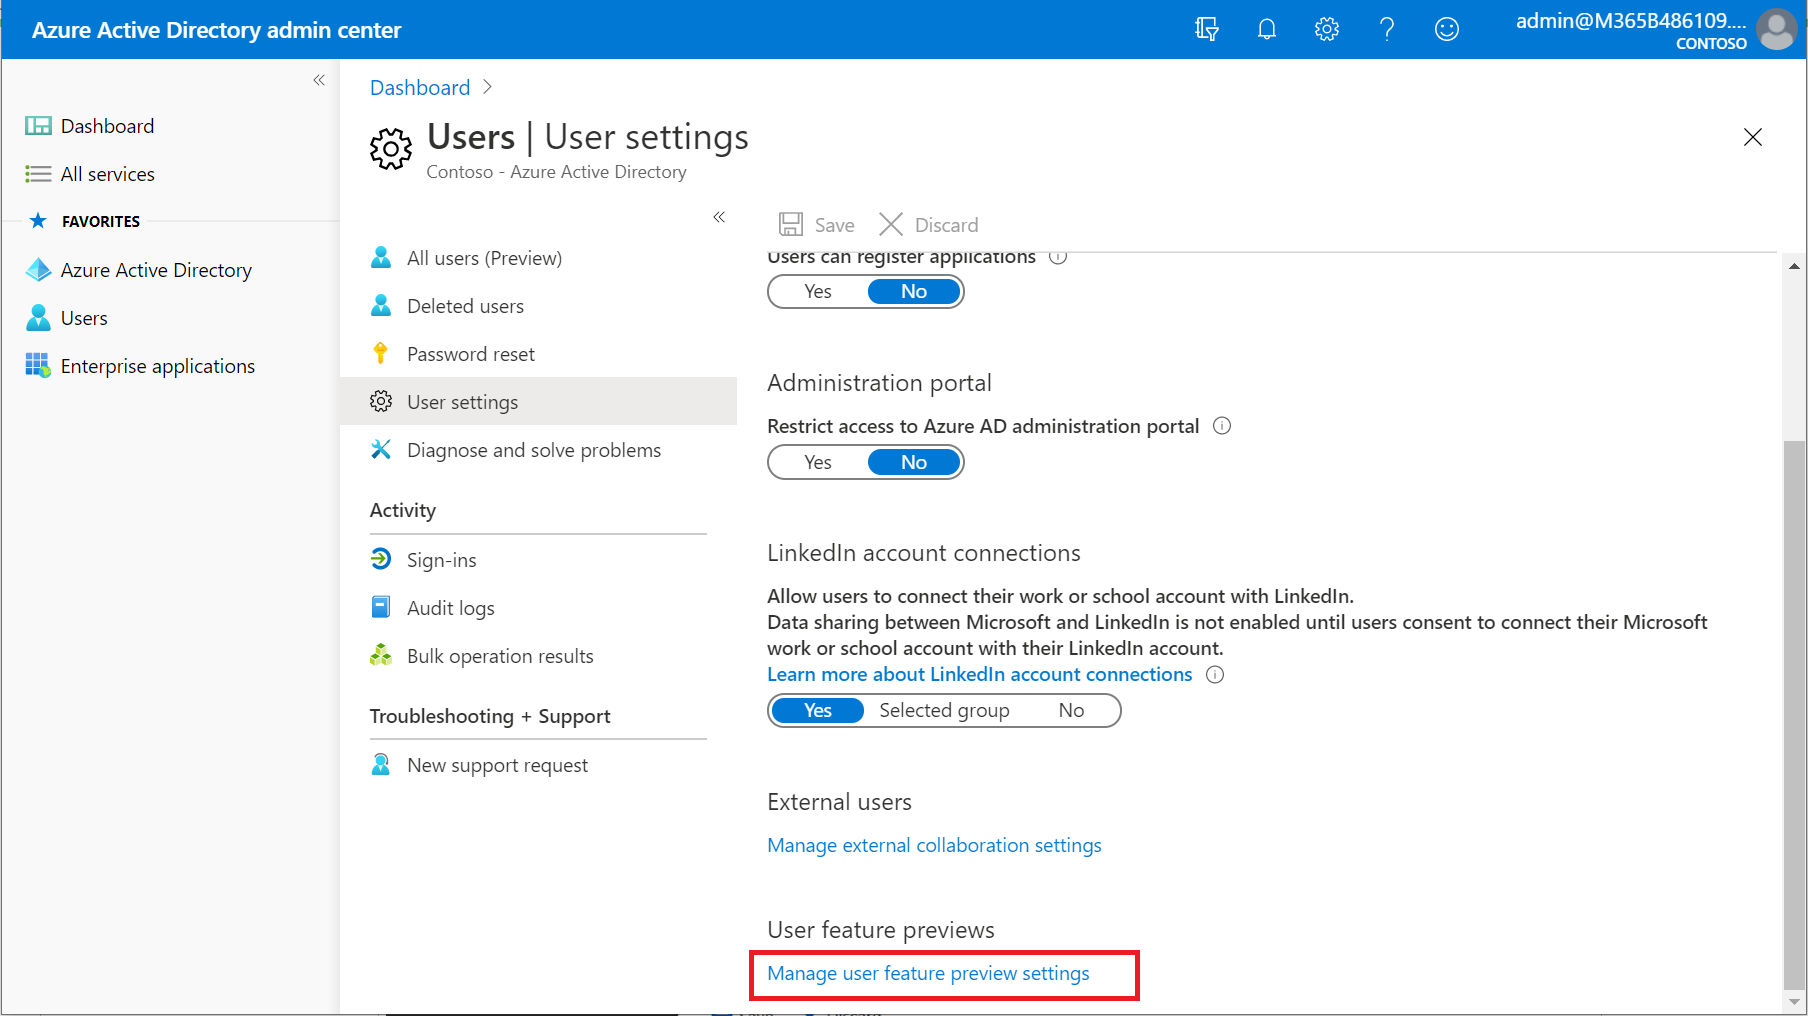Open portal settings gear in header
The width and height of the screenshot is (1808, 1016).
(1327, 29)
